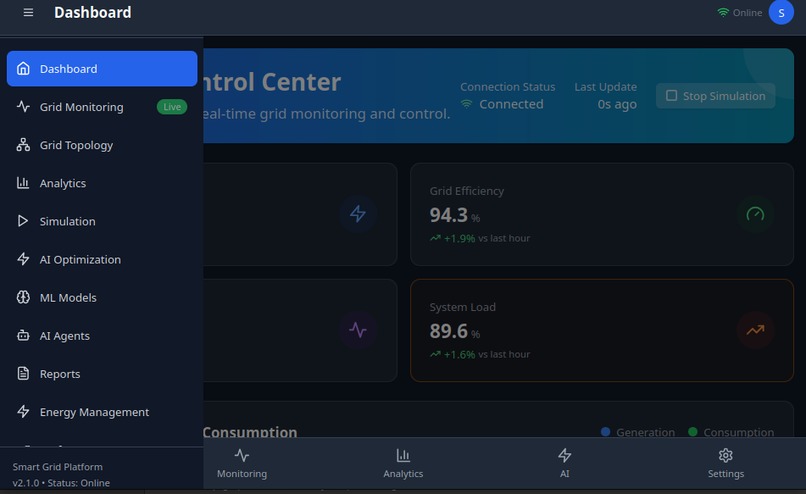Switch to Monitoring tab label in bottom bar
This screenshot has width=806, height=494.
point(242,473)
